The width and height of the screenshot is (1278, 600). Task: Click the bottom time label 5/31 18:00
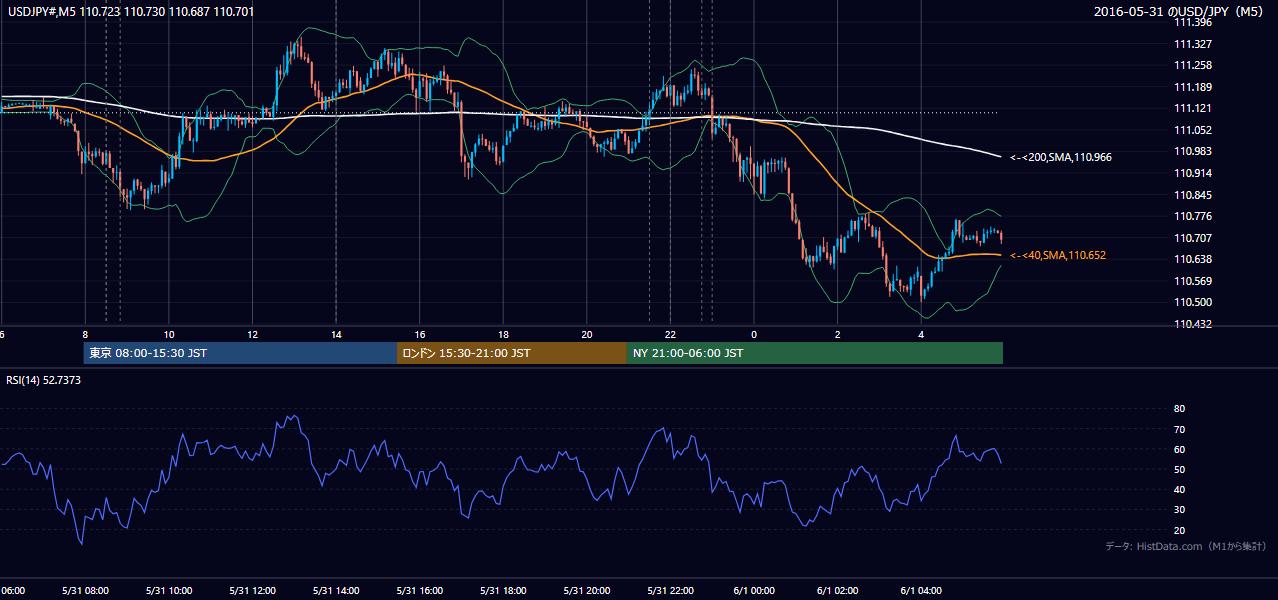click(x=503, y=590)
